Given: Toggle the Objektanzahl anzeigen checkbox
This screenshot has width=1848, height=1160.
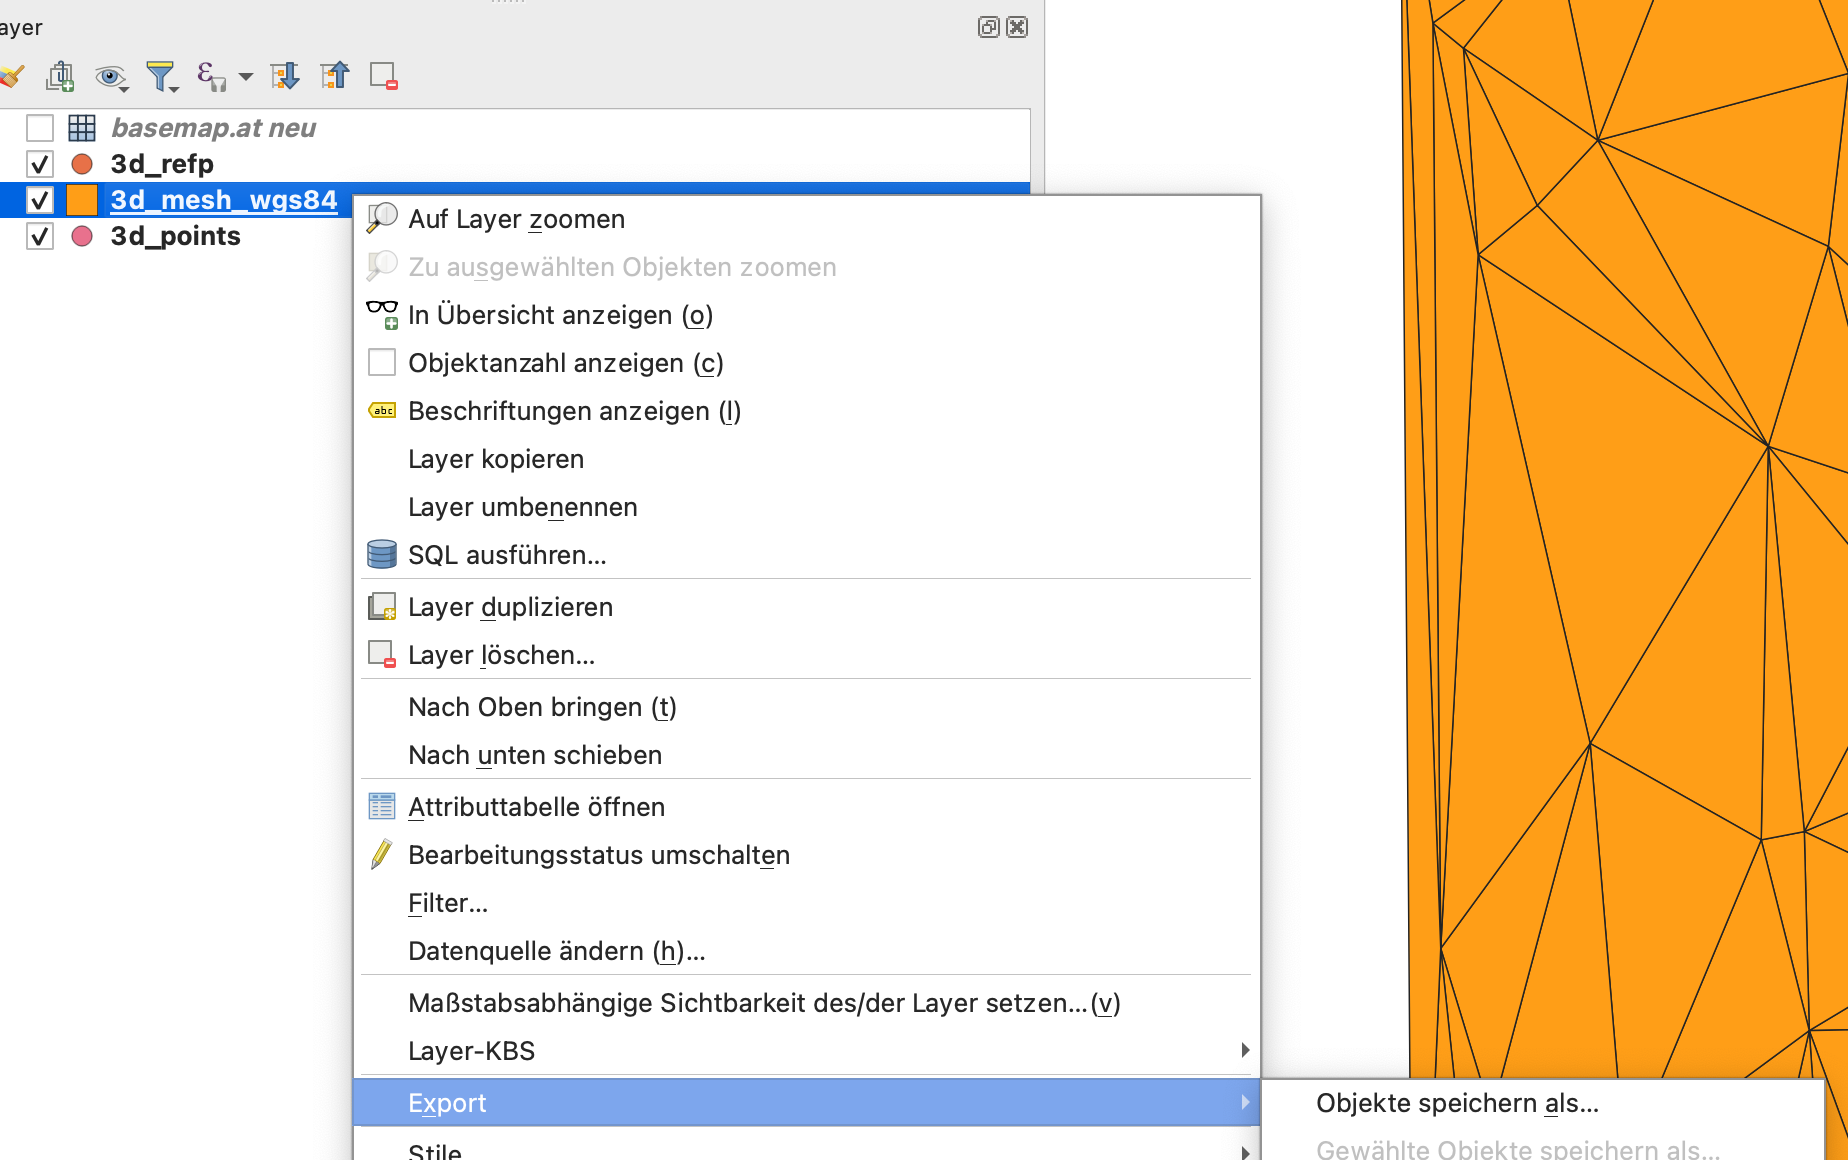Looking at the screenshot, I should click(x=382, y=362).
